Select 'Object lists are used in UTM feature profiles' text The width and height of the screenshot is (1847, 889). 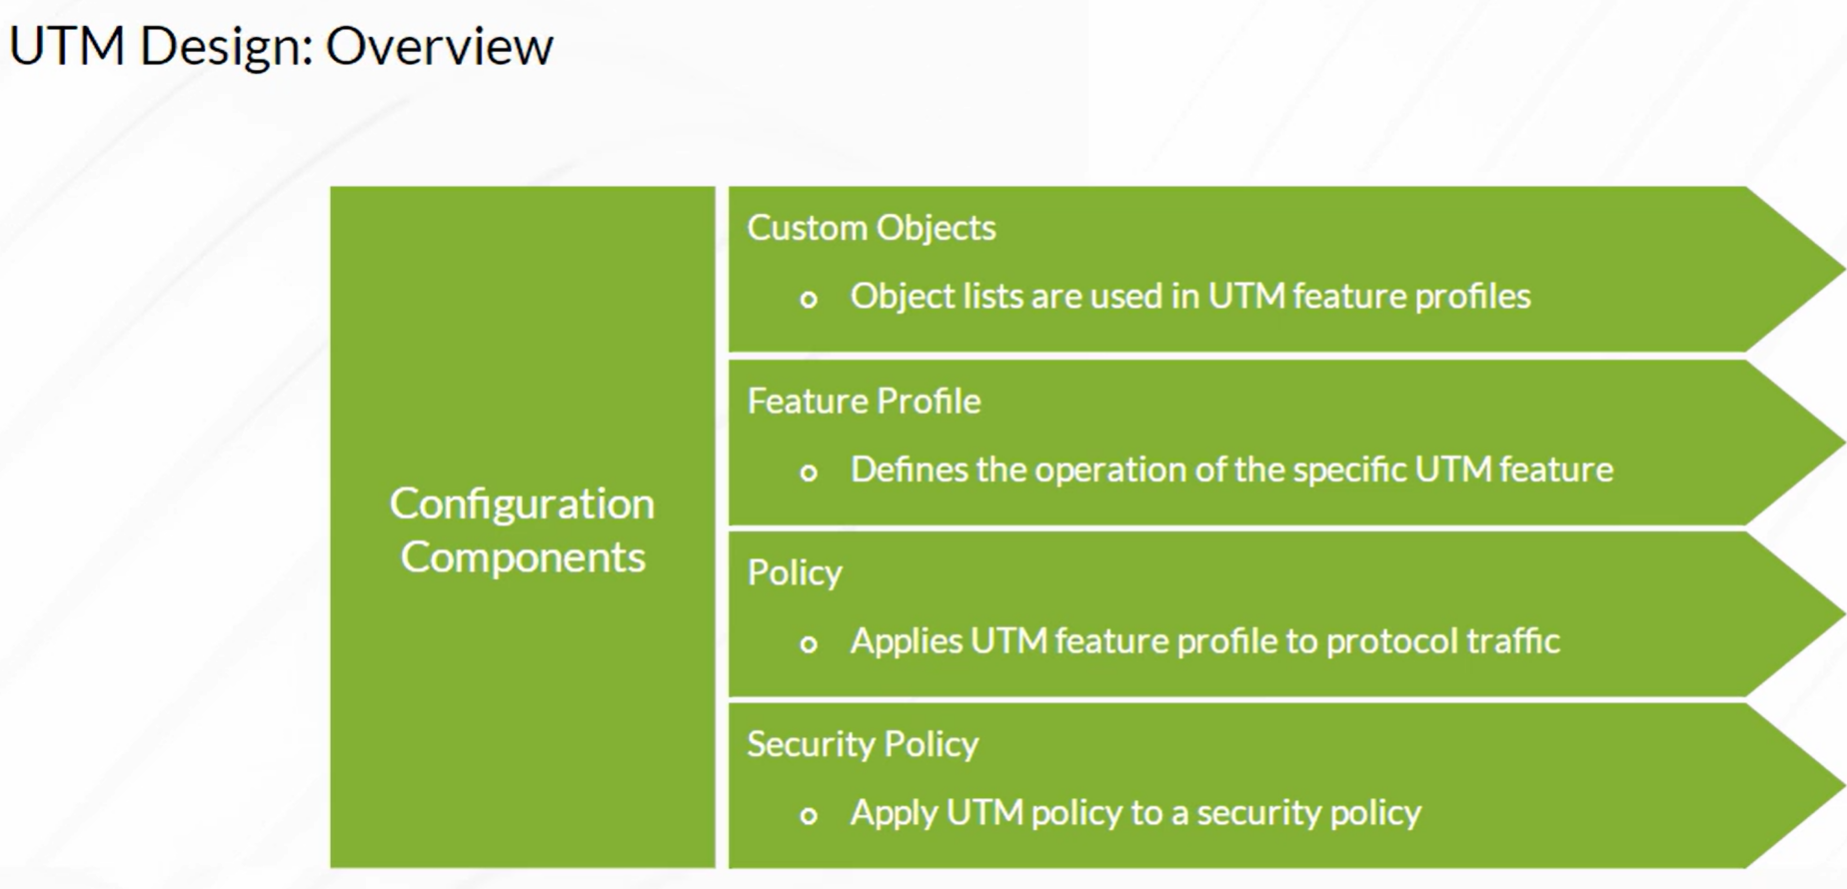pos(1190,296)
